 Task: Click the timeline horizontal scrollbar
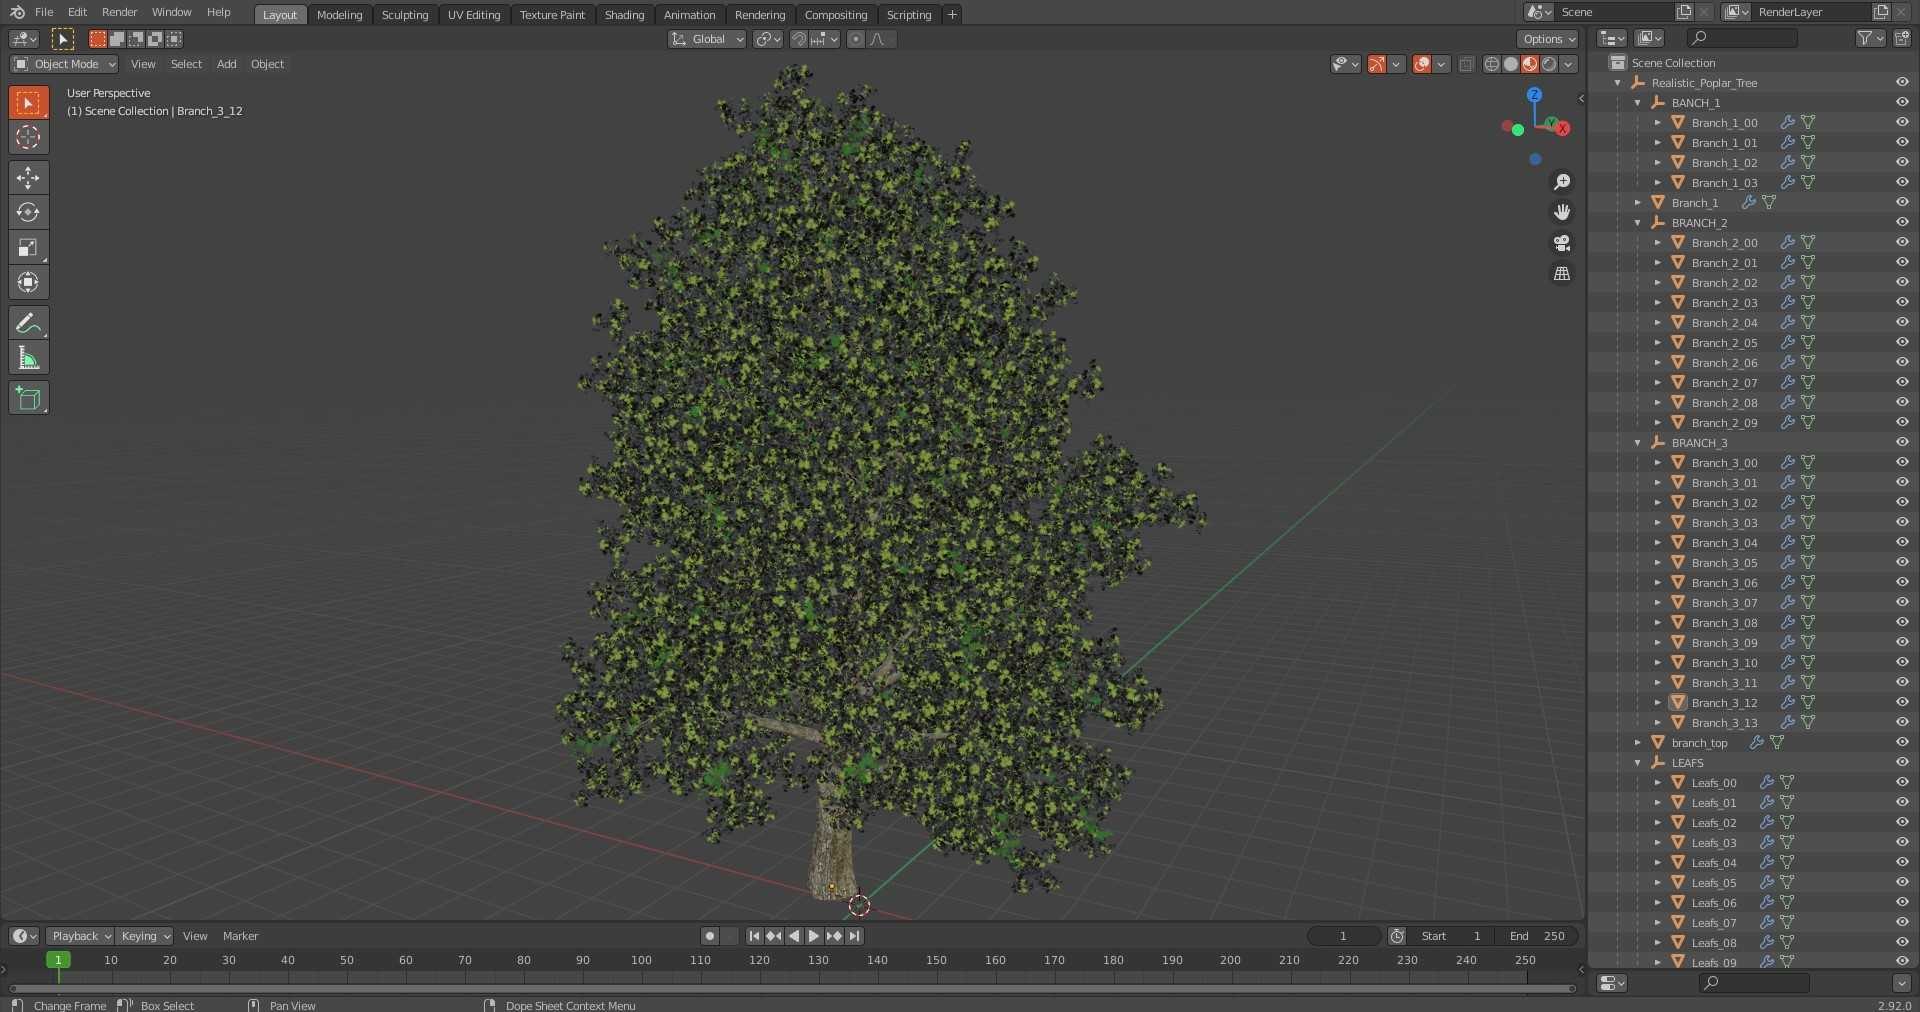[792, 989]
